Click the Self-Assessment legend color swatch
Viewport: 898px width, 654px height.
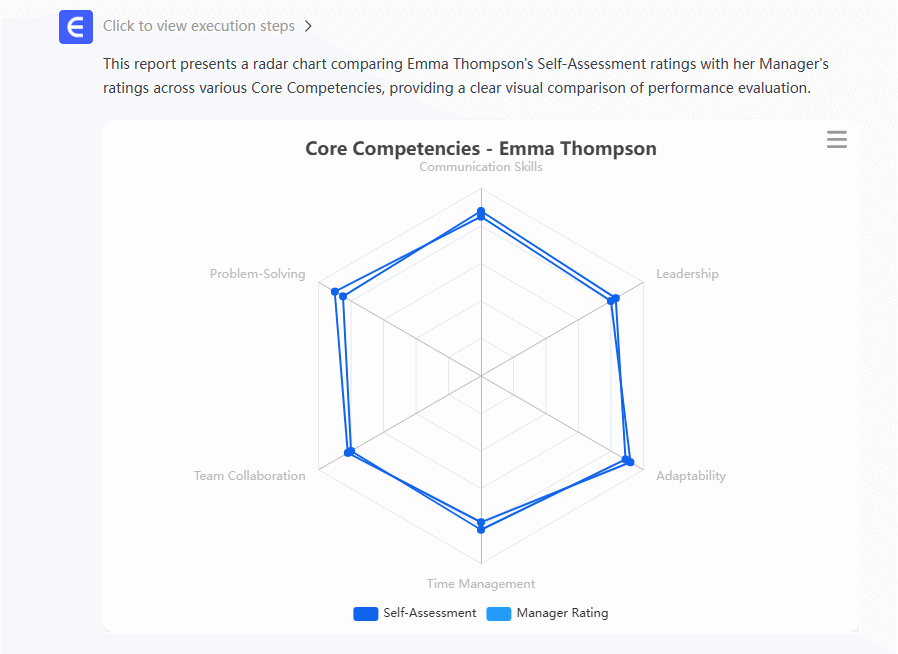pos(365,614)
